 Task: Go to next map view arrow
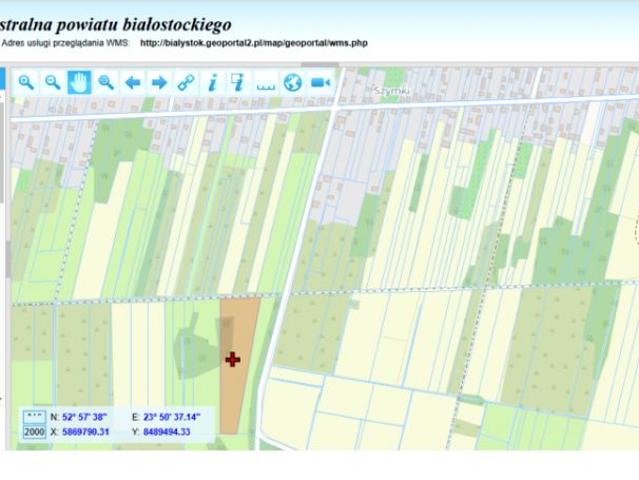point(159,83)
